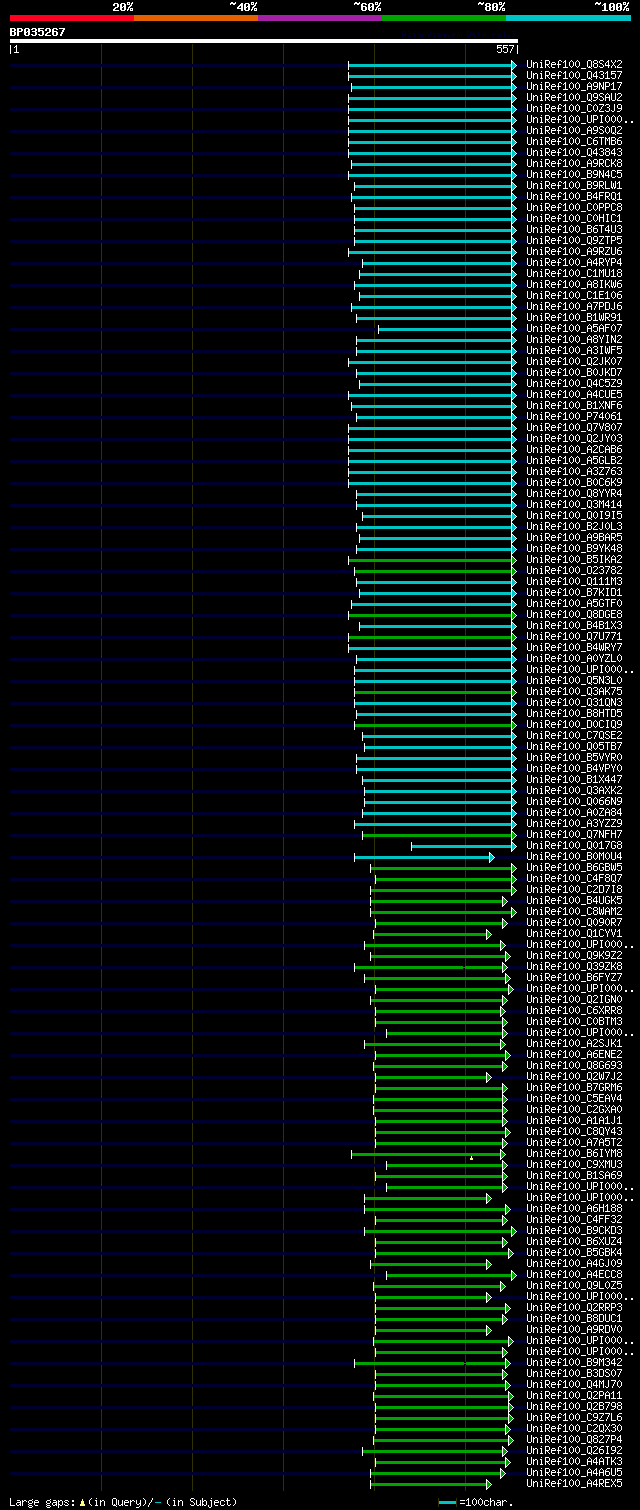Screen dimensions: 640x1510
Task: Open hit UniRef100_B1X447
Action: point(574,779)
